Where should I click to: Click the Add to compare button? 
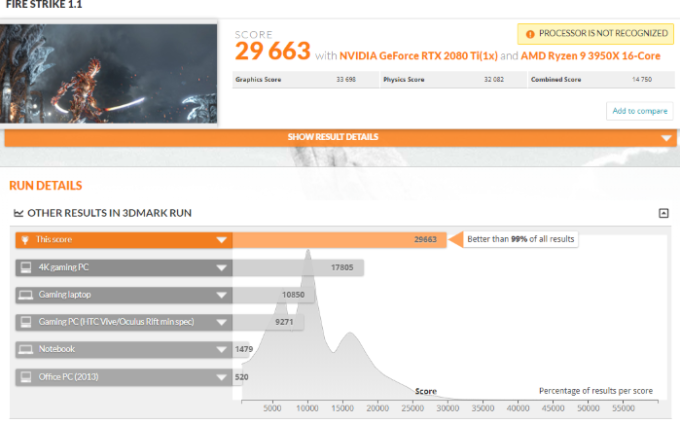tap(640, 111)
